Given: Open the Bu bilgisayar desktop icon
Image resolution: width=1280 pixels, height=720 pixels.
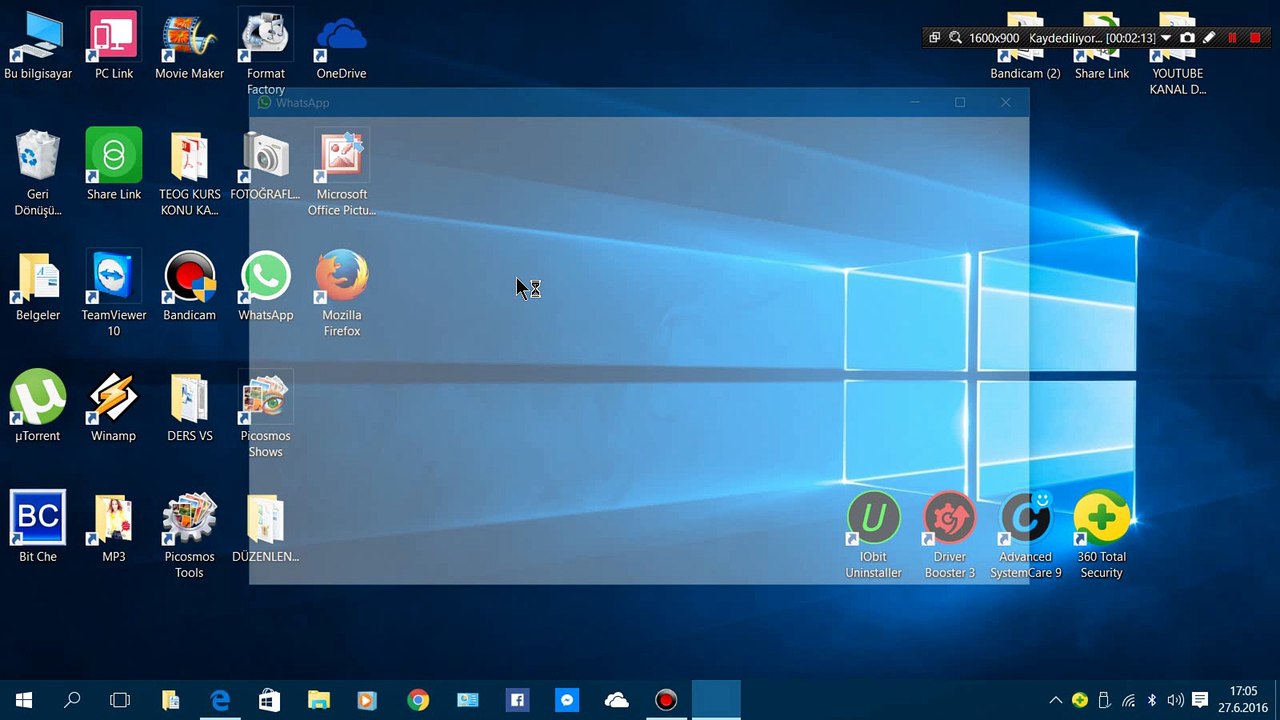Looking at the screenshot, I should 38,46.
